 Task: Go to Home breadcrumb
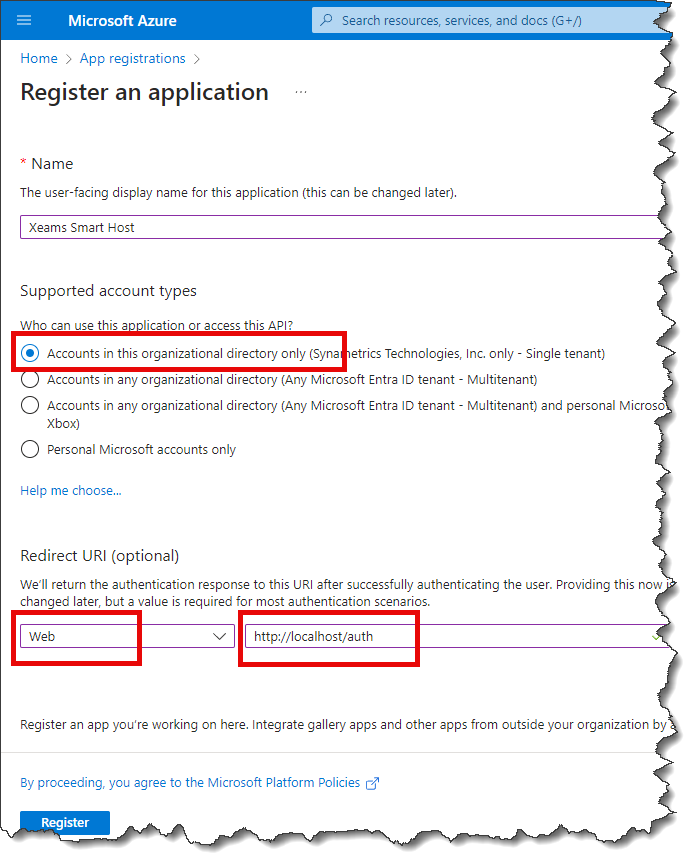point(39,59)
